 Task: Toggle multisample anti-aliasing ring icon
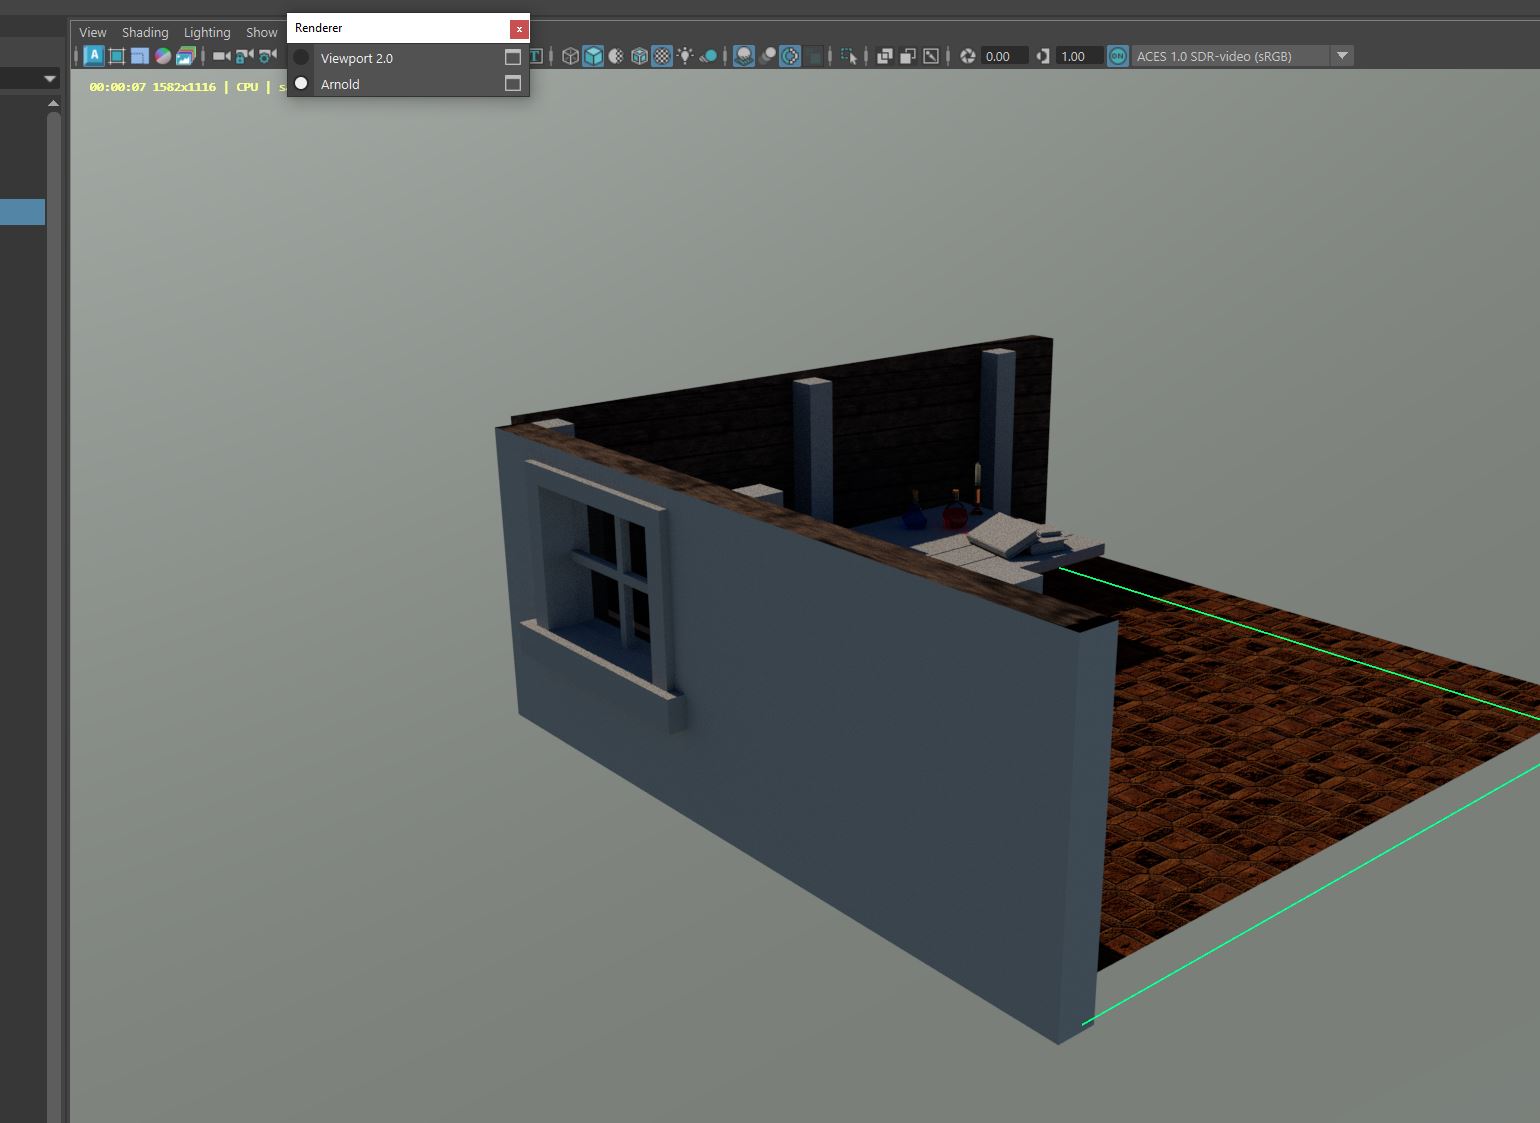[x=790, y=56]
